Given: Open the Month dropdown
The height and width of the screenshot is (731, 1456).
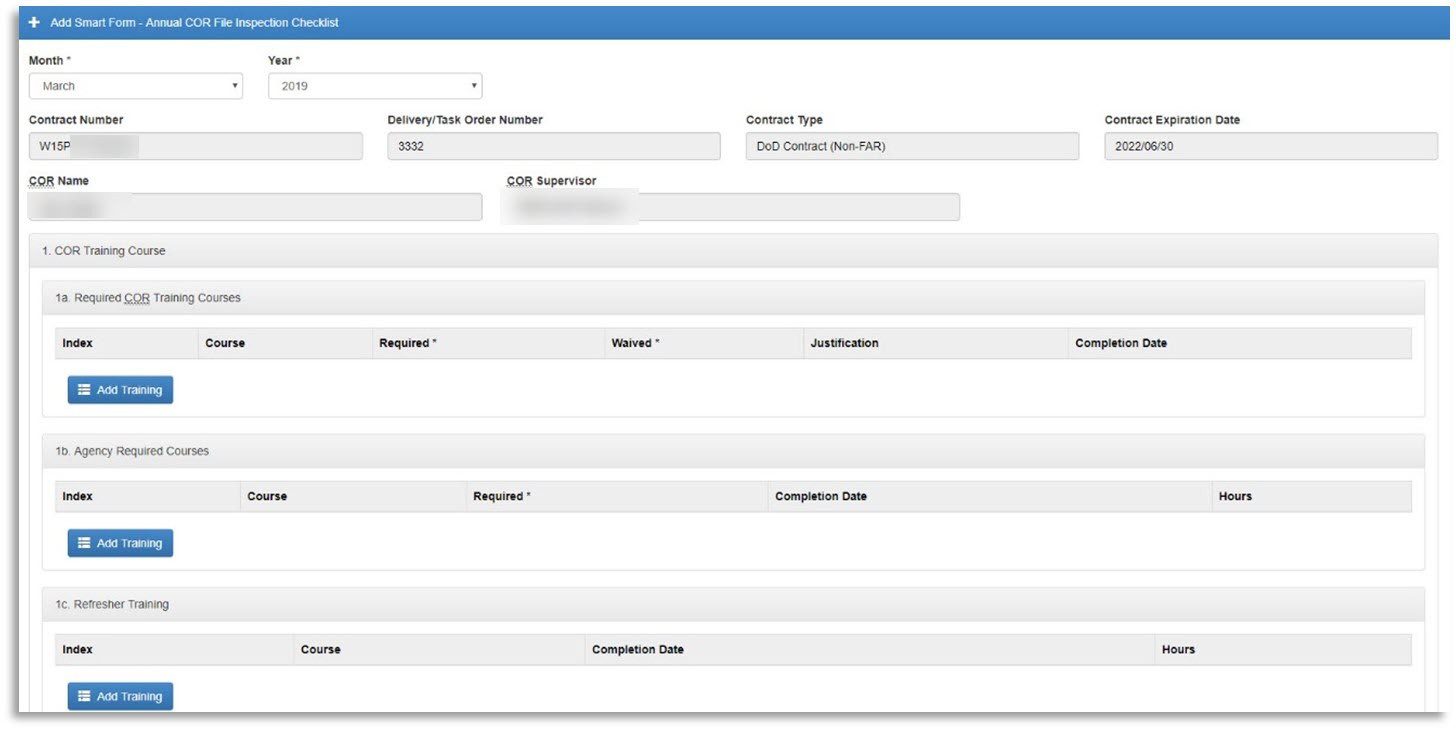Looking at the screenshot, I should click(x=135, y=86).
